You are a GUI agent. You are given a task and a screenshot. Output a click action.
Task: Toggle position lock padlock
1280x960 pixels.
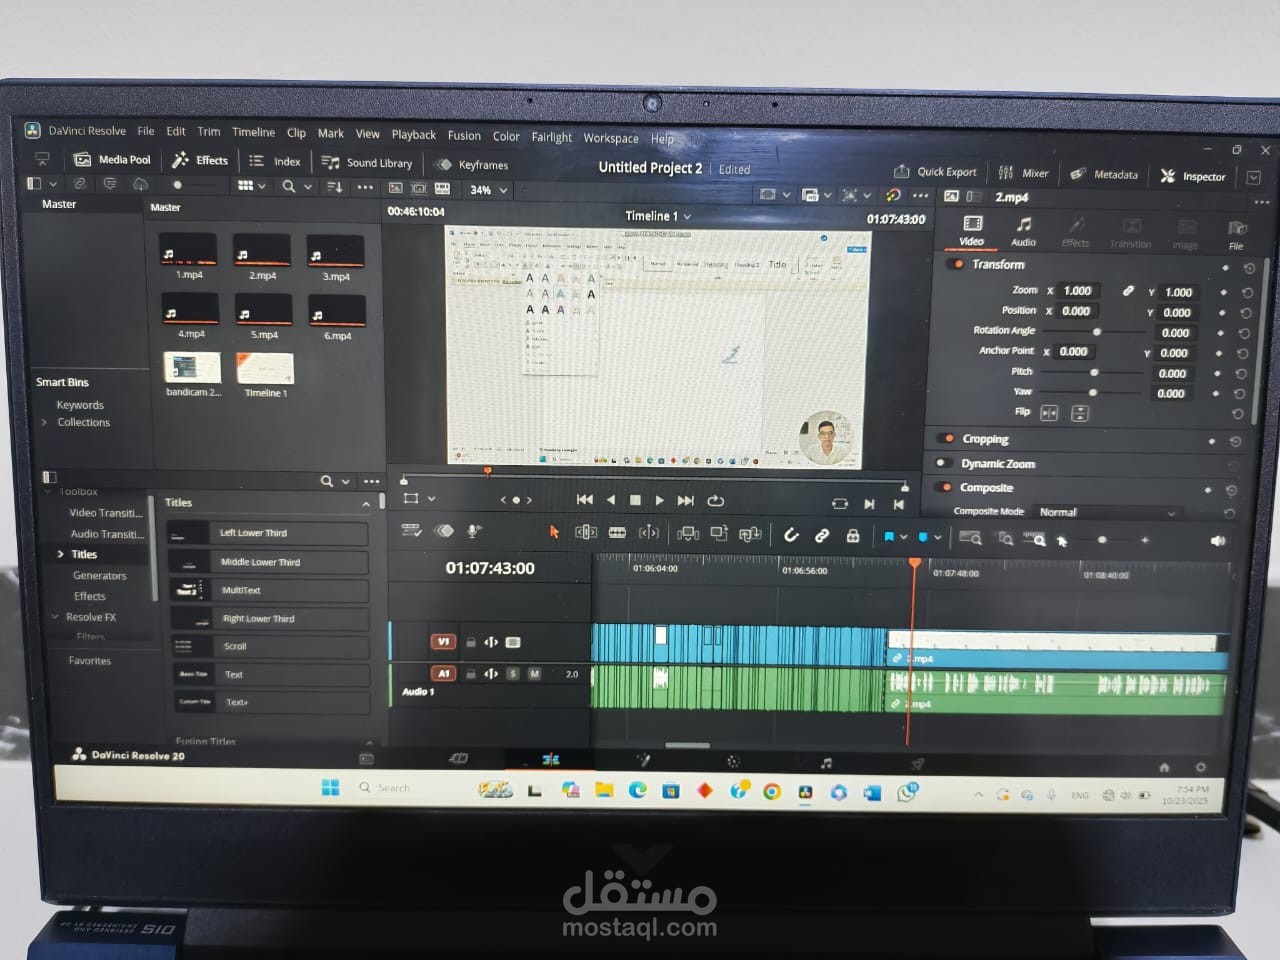click(853, 536)
